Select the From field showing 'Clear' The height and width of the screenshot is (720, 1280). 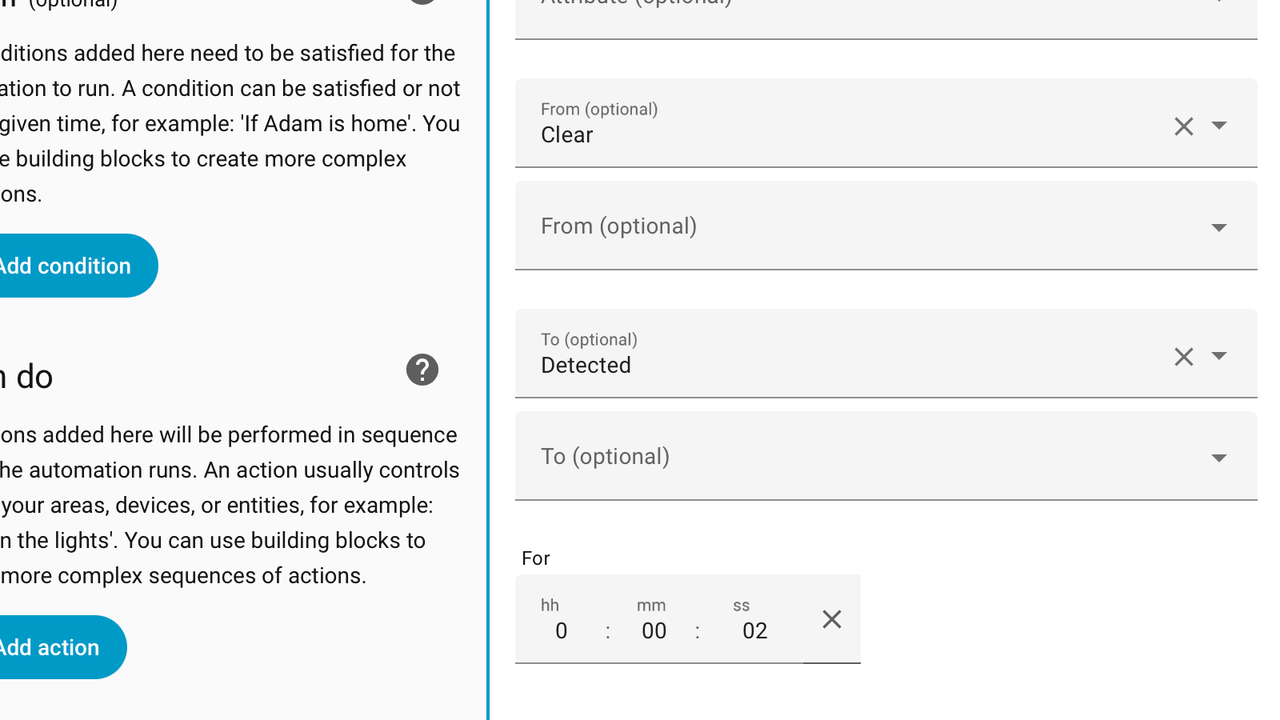[840, 124]
